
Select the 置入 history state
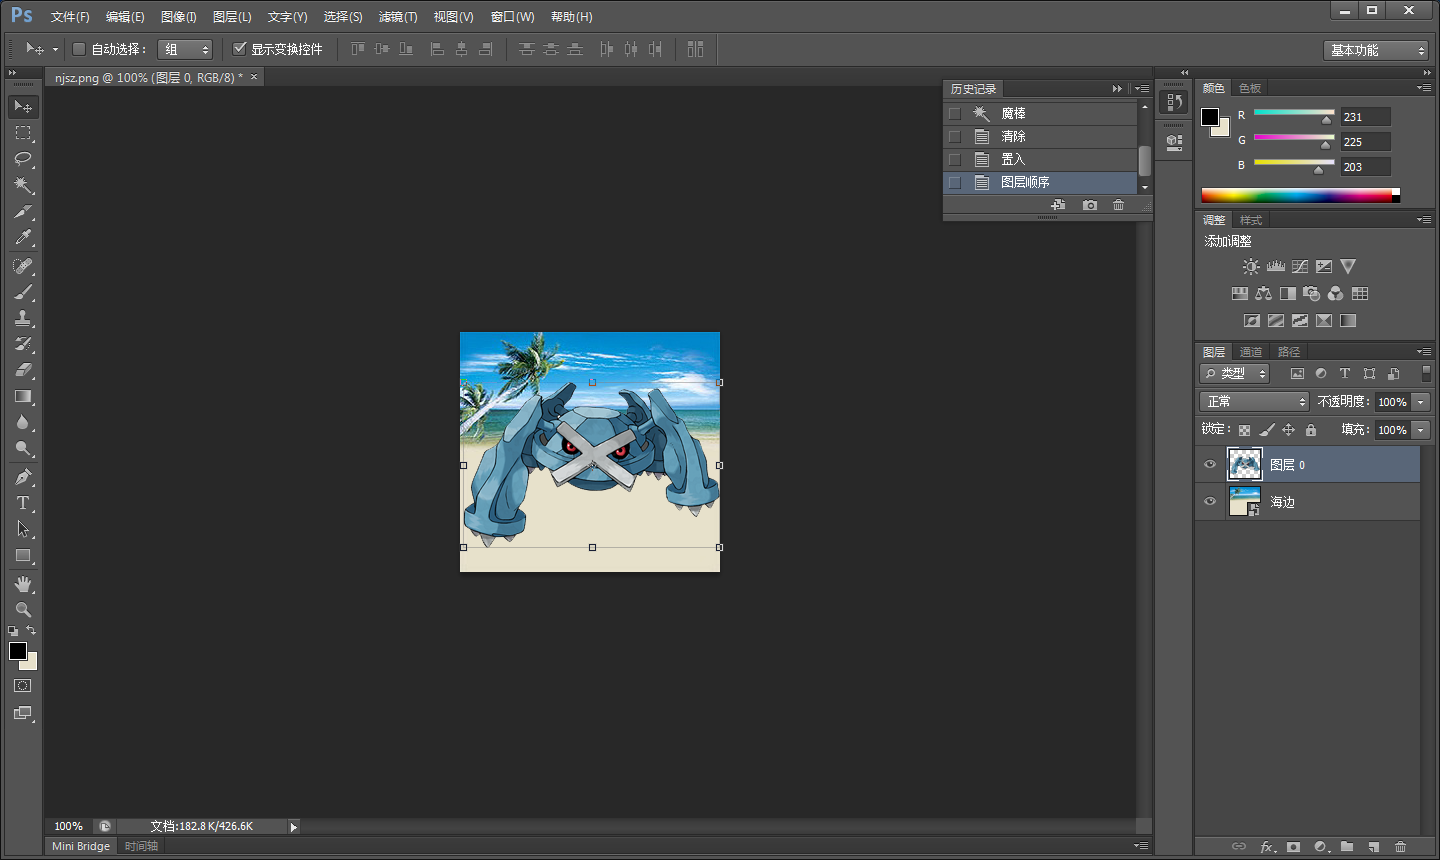(1040, 160)
